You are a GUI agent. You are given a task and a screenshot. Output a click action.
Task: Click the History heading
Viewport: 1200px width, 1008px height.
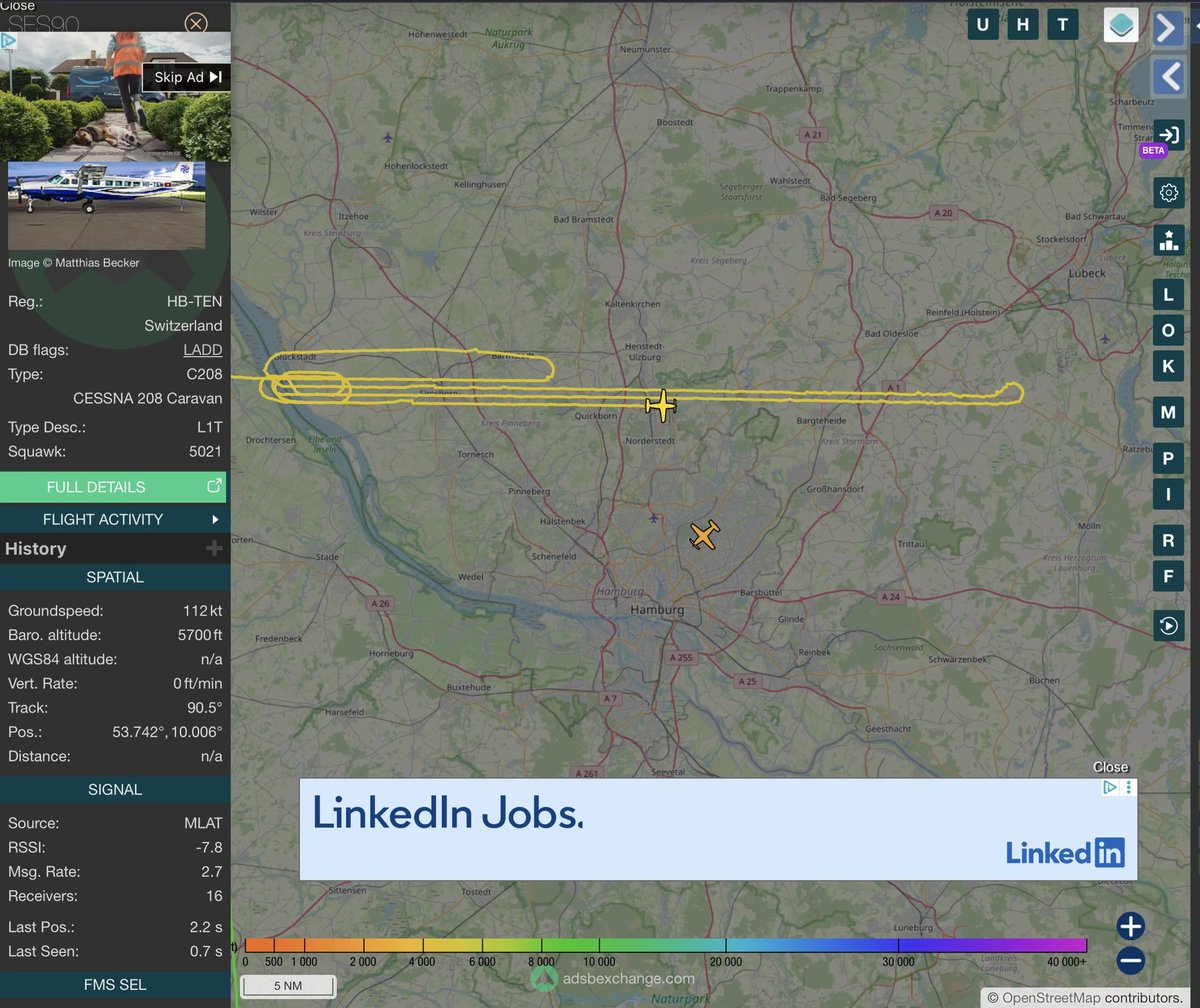tap(36, 548)
